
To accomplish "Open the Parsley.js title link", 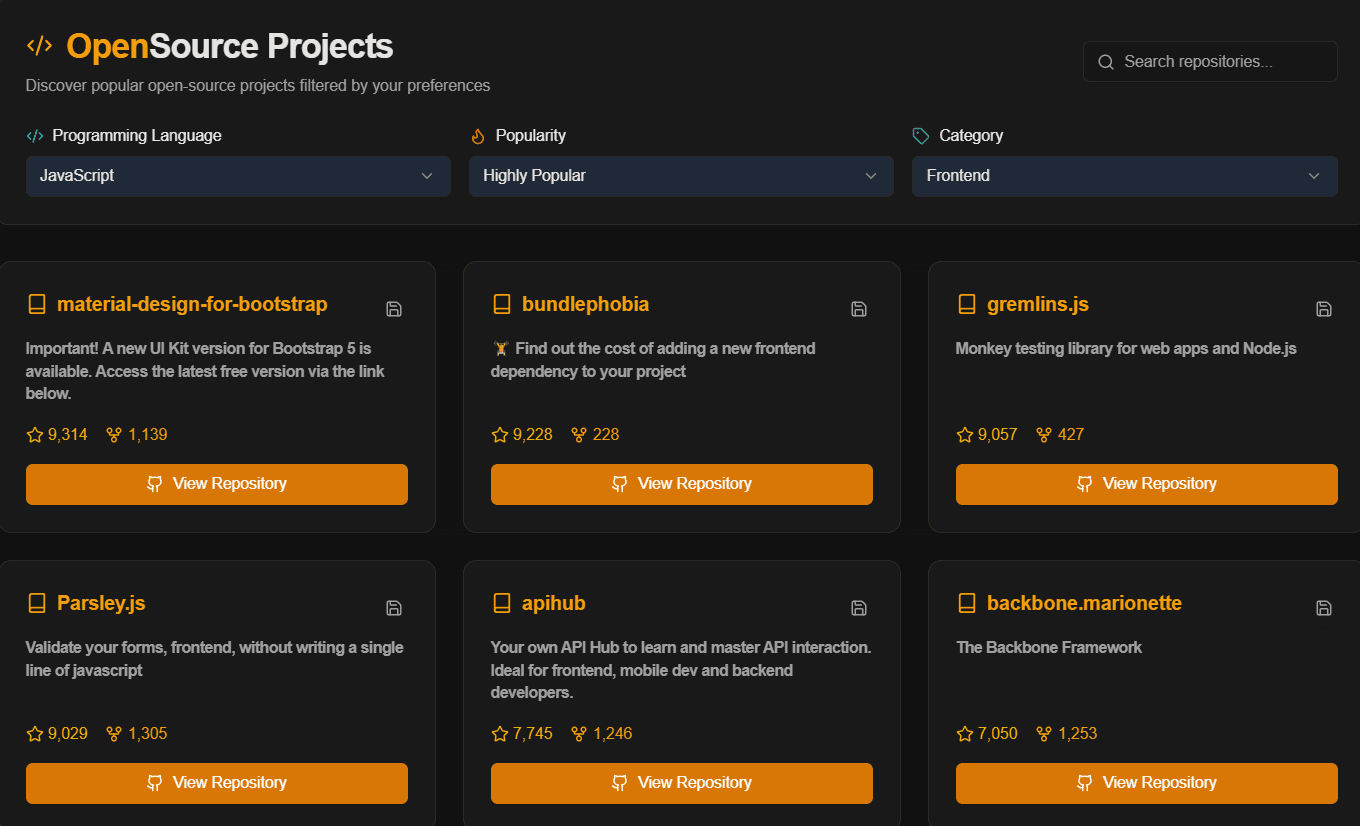I will tap(101, 603).
